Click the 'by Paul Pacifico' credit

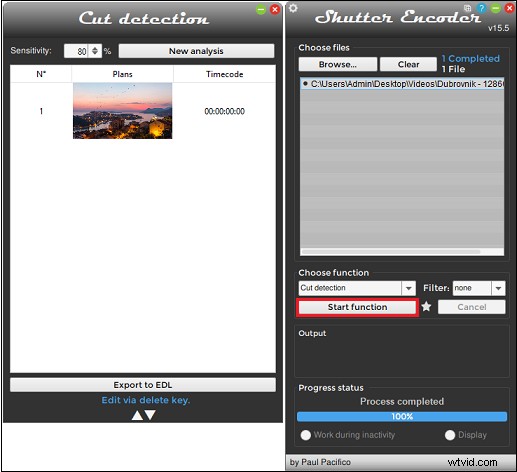coord(320,462)
